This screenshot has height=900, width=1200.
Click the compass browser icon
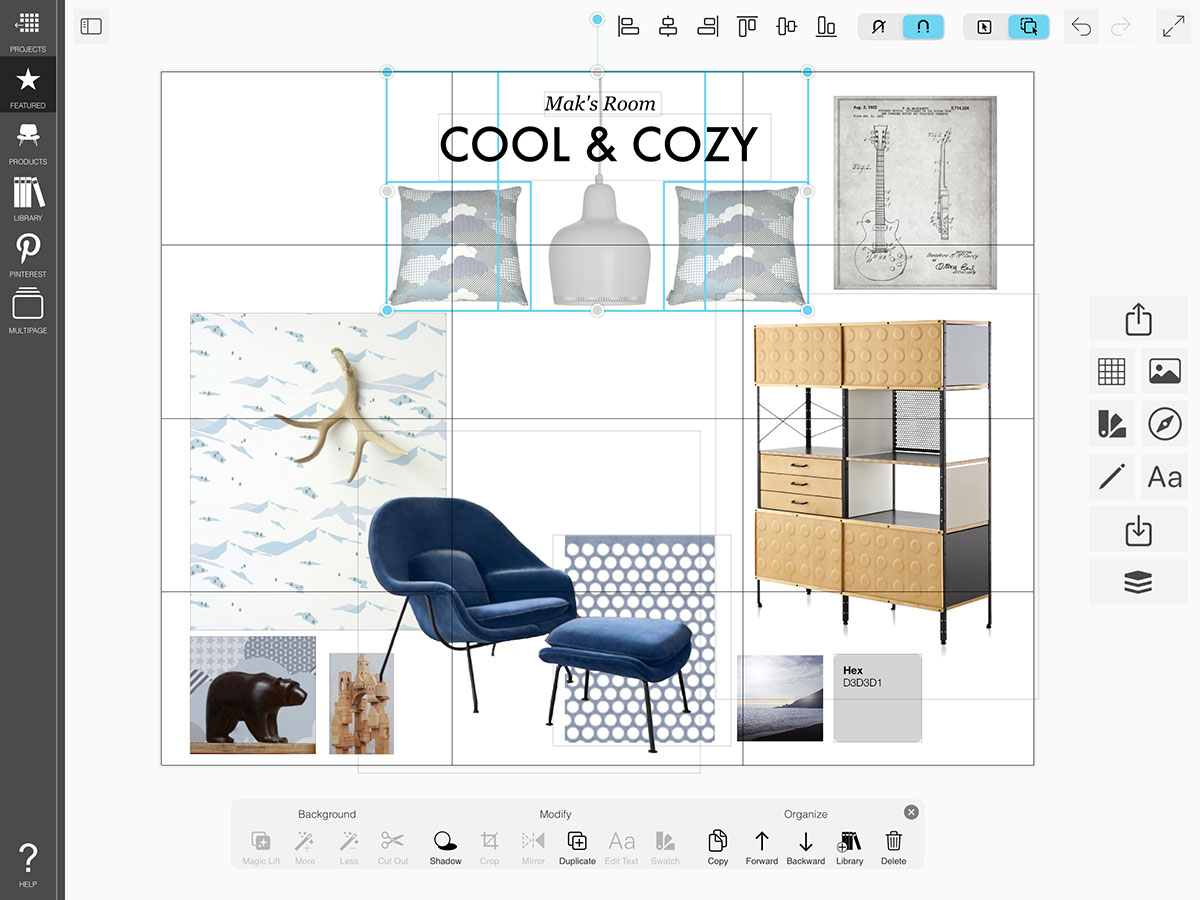coord(1165,424)
